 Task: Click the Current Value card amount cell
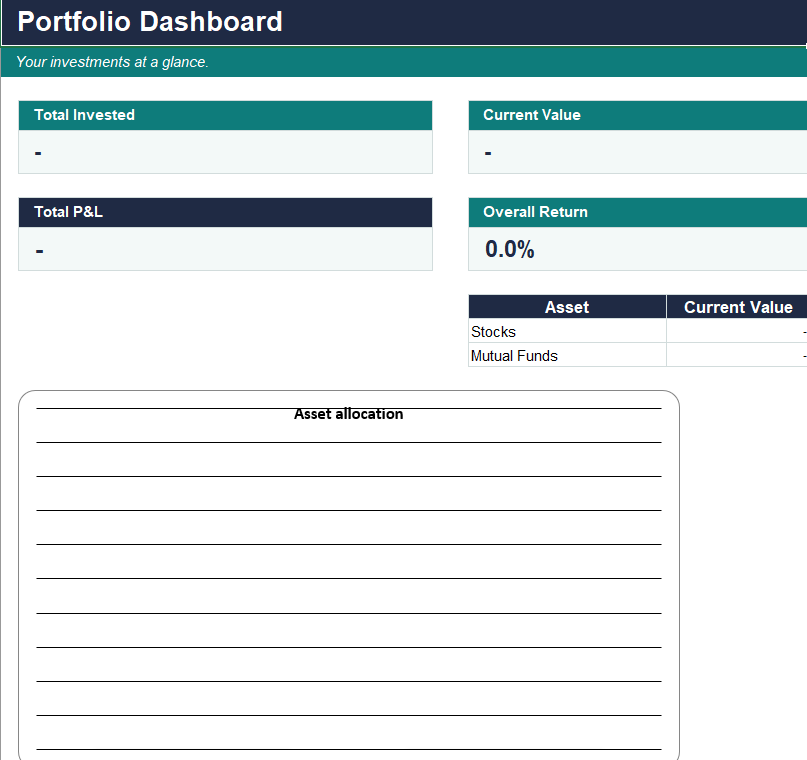click(x=638, y=152)
